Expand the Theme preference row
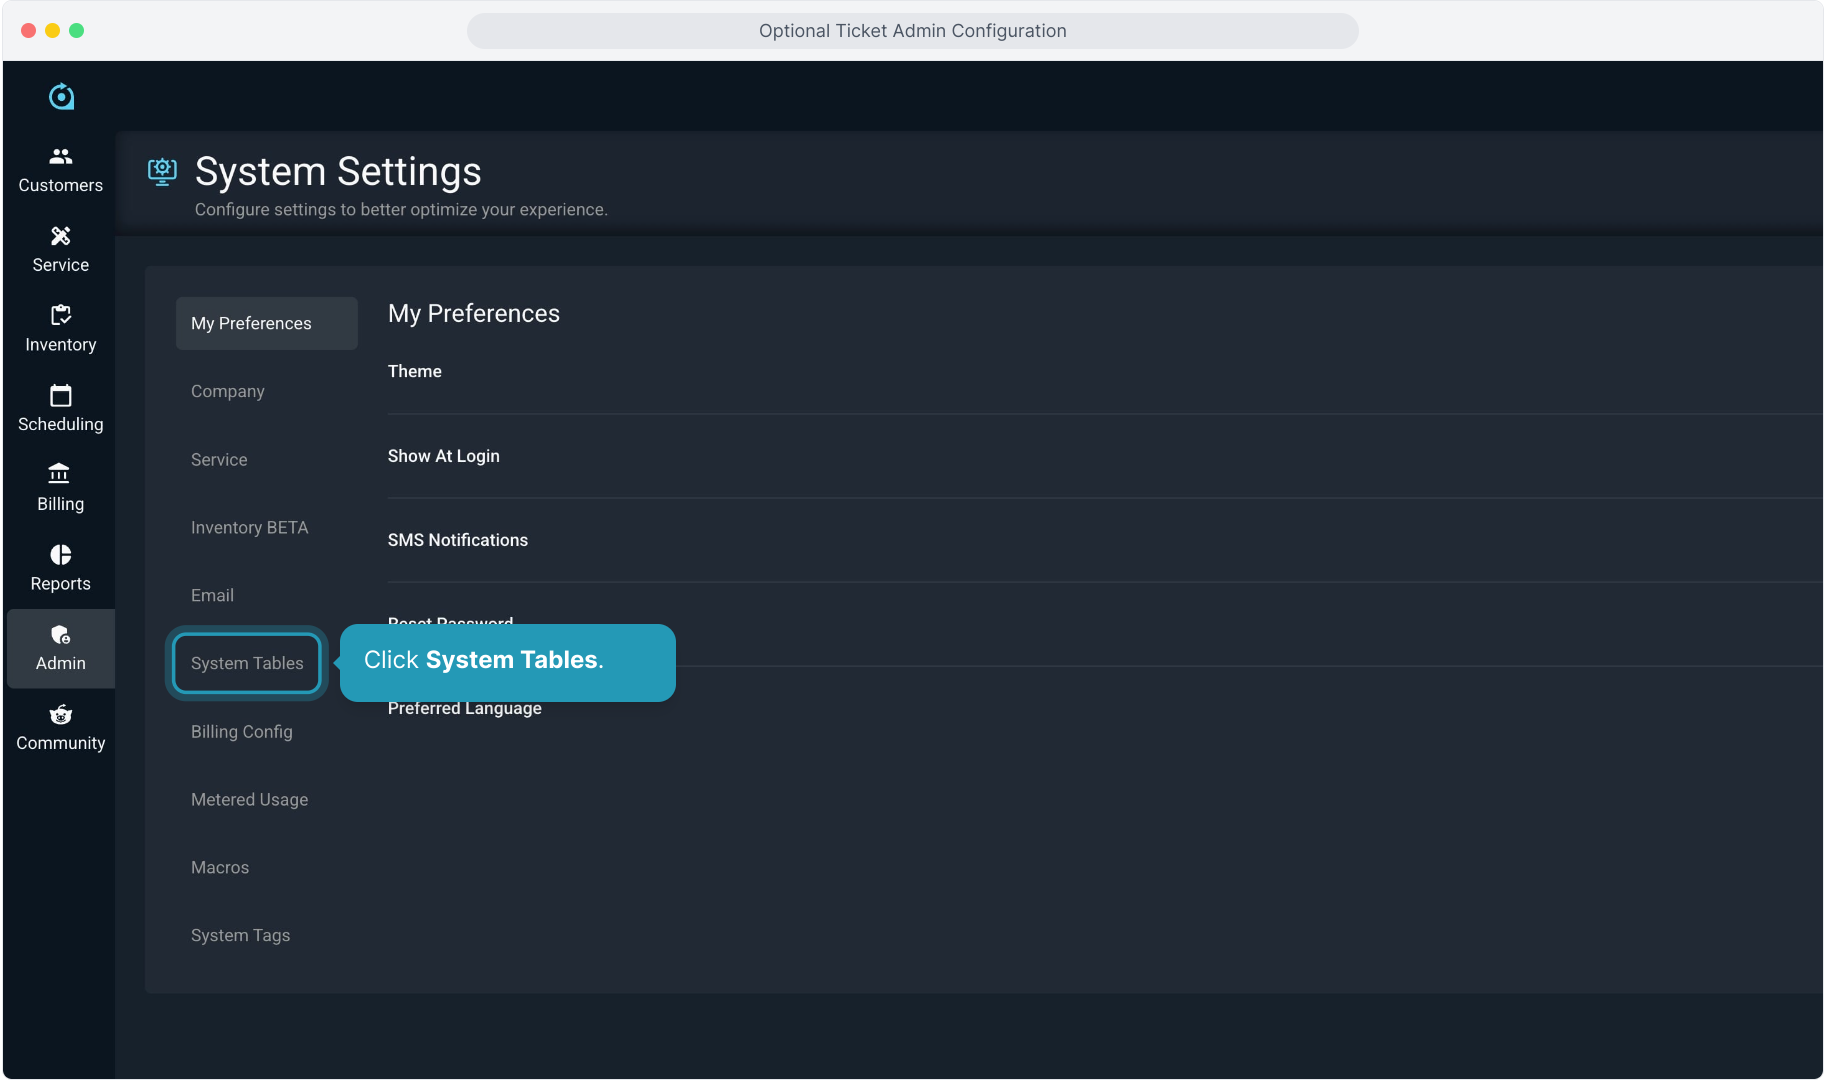This screenshot has height=1080, width=1826. click(415, 372)
